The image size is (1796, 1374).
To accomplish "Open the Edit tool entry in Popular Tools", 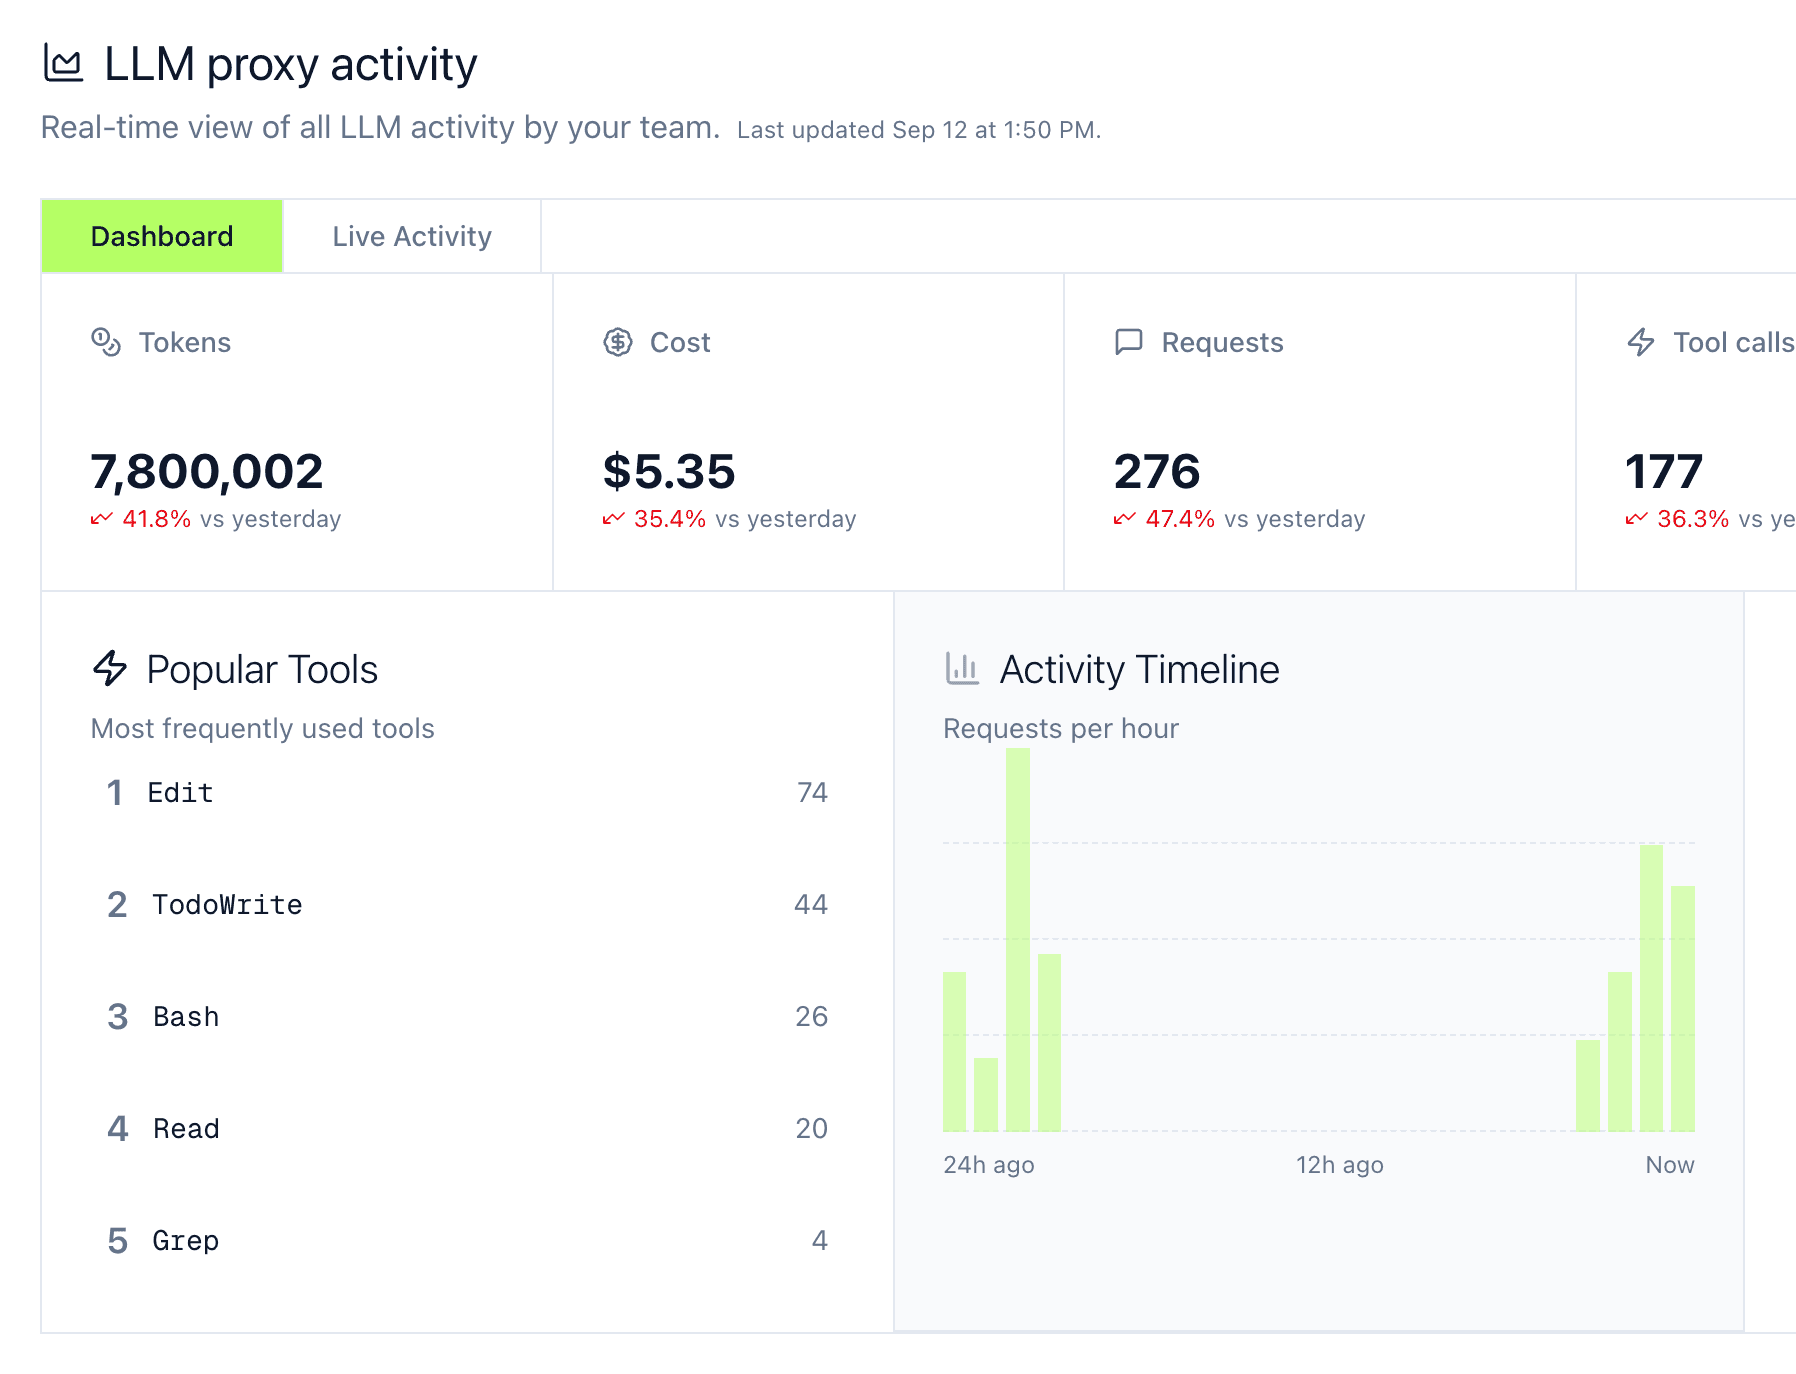I will 181,792.
